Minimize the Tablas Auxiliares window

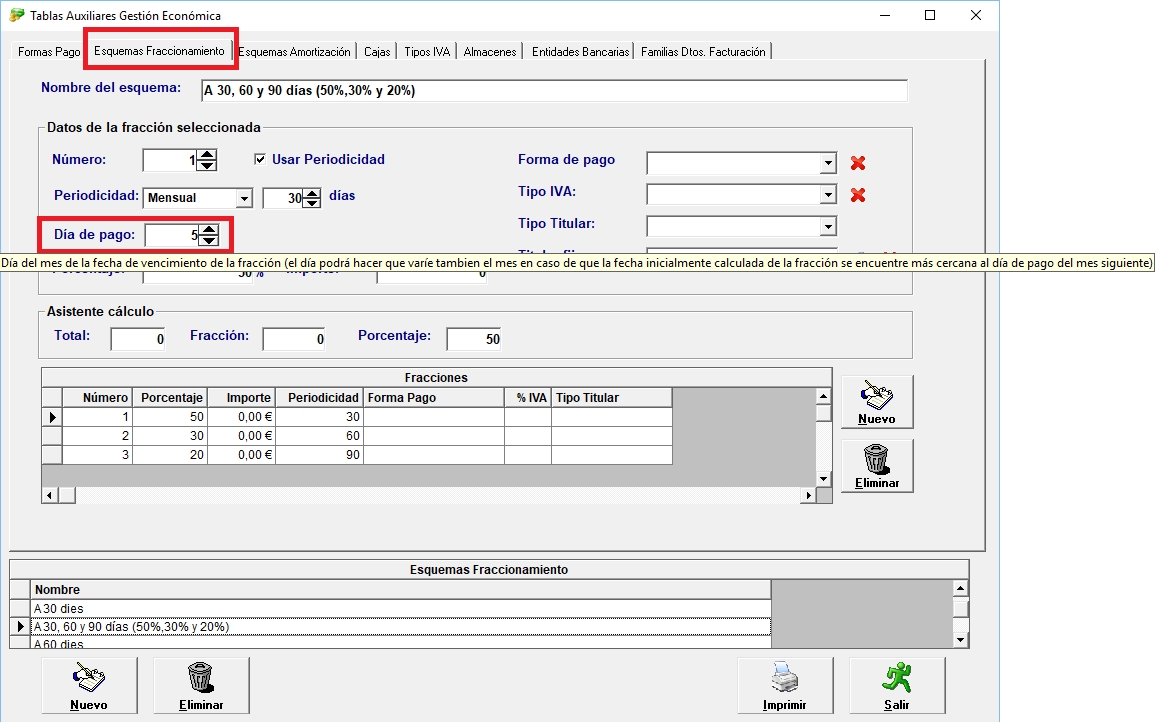pyautogui.click(x=885, y=15)
